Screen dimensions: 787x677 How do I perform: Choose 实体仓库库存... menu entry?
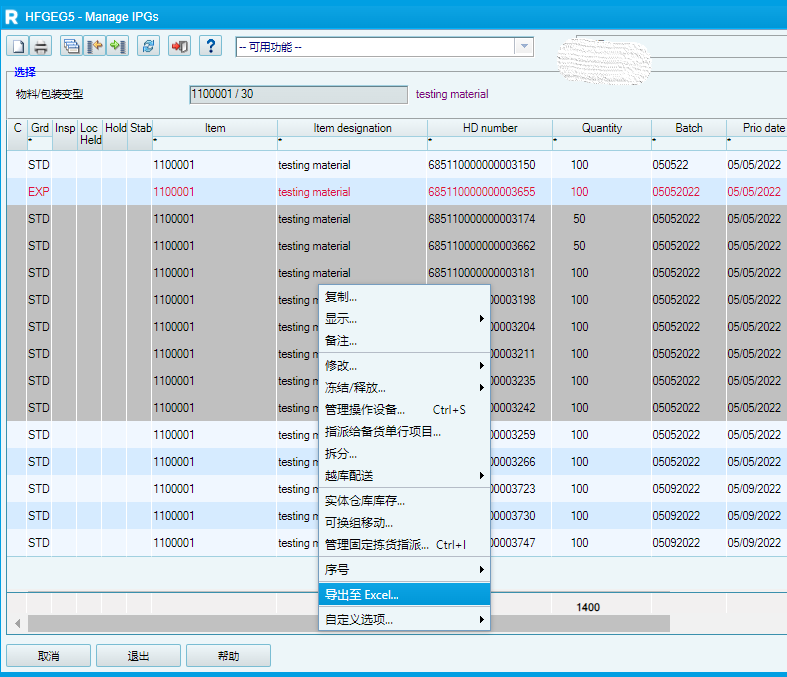point(405,501)
